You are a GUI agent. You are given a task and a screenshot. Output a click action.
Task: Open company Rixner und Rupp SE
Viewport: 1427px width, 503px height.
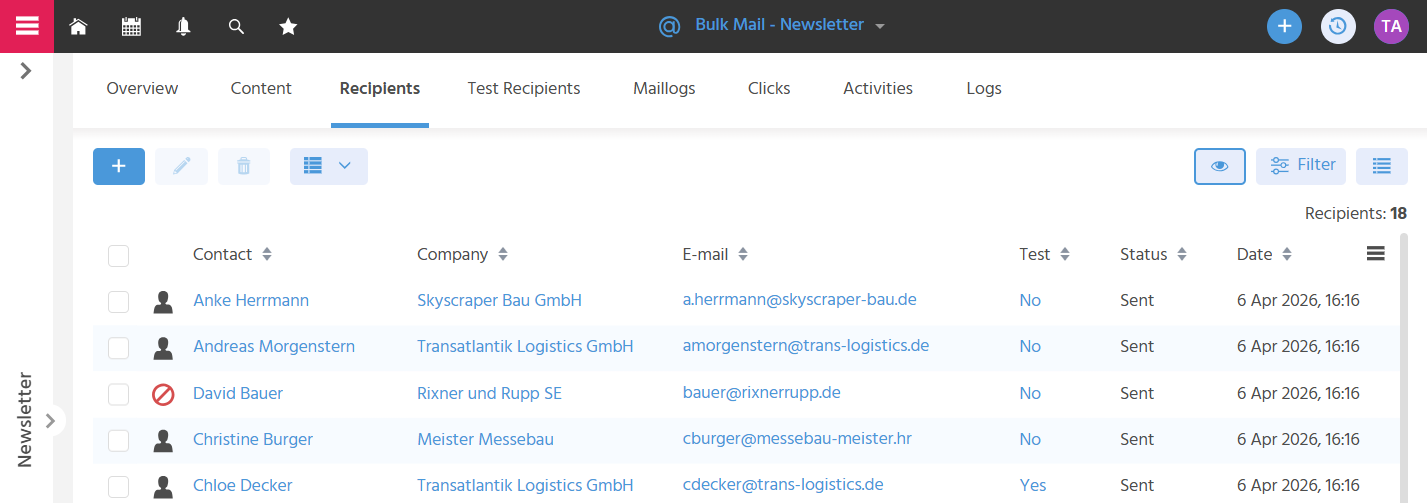[489, 393]
